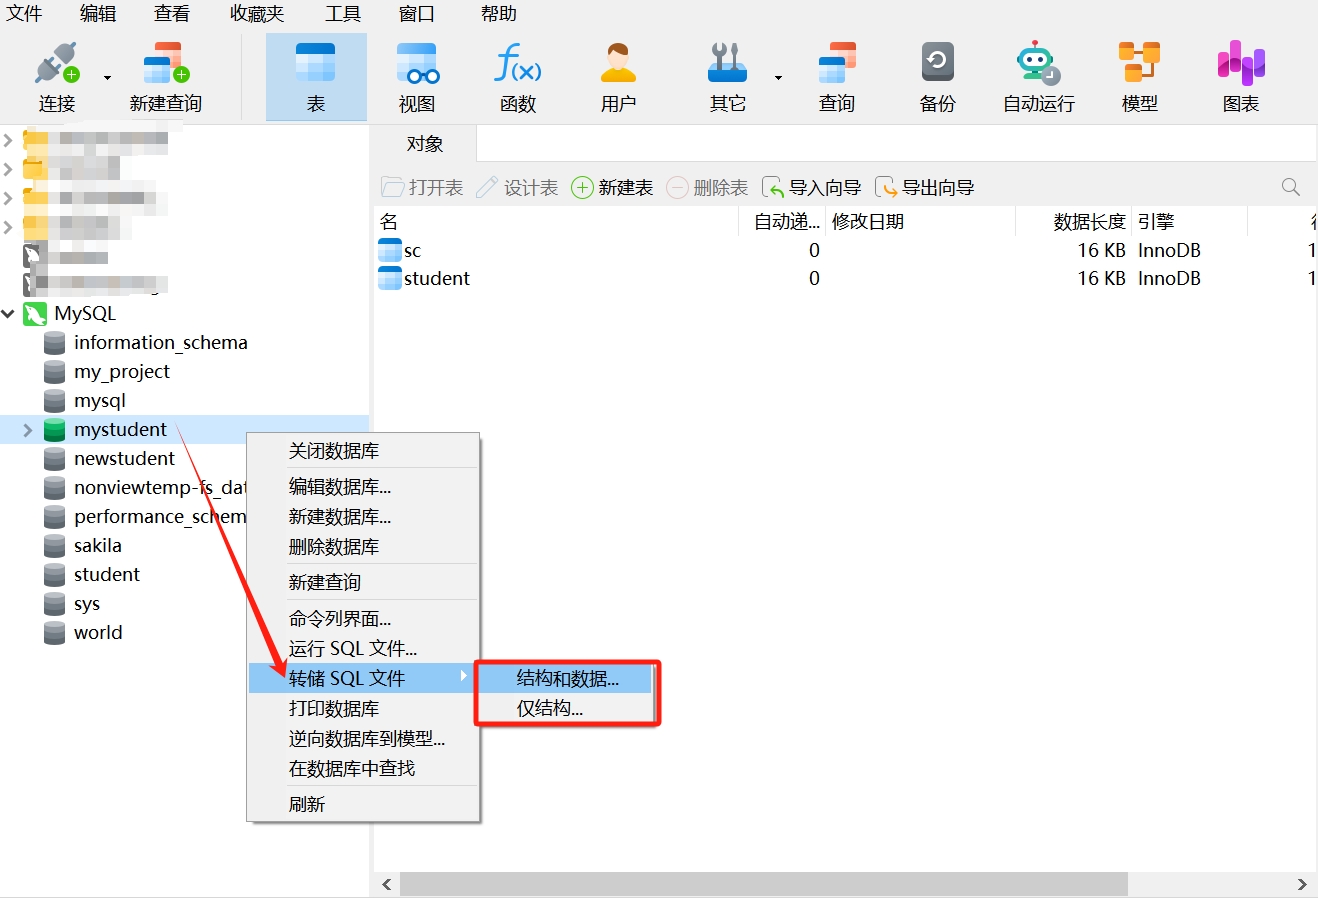Open the 模型 (Model) toolbar icon
Image resolution: width=1318 pixels, height=898 pixels.
[x=1139, y=66]
